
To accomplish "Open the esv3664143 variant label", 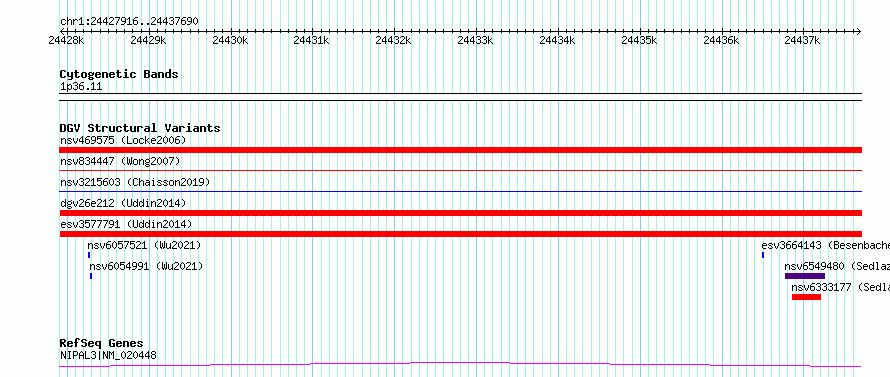I will coord(825,245).
